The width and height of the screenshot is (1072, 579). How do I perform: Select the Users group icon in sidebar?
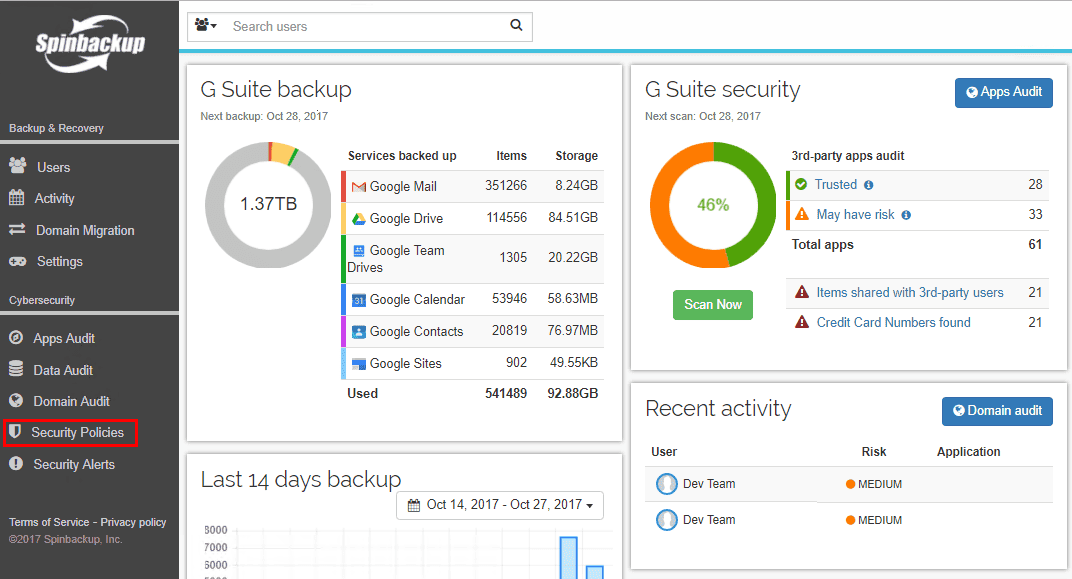click(19, 166)
